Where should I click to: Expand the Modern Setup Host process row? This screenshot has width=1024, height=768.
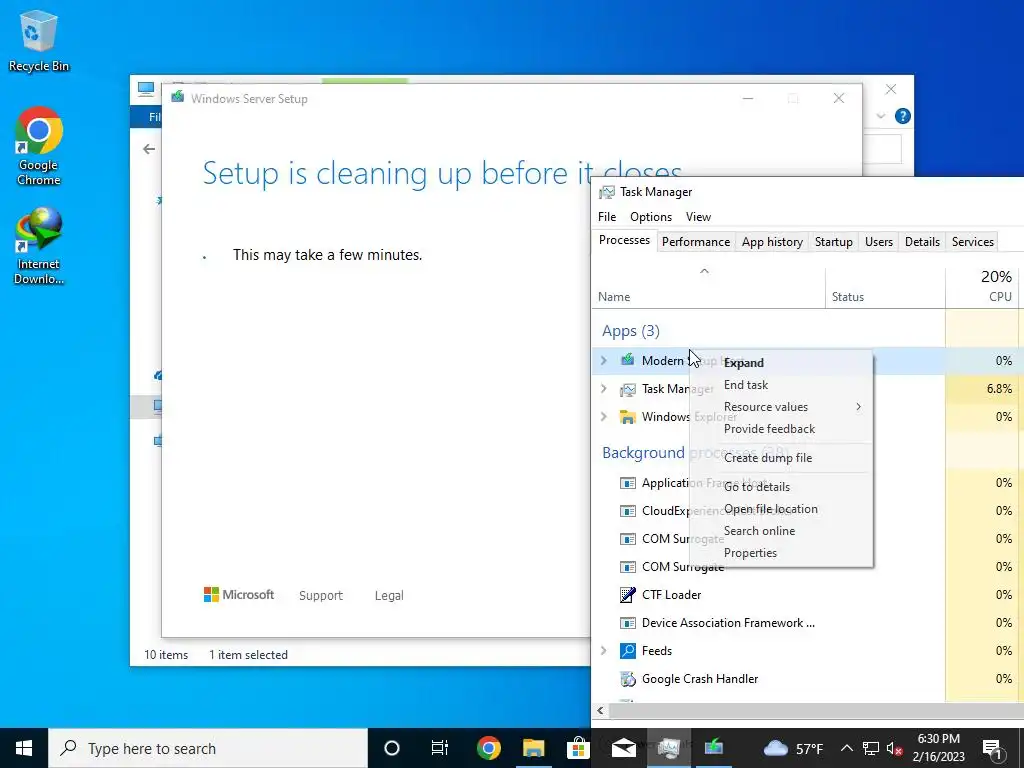click(x=604, y=360)
